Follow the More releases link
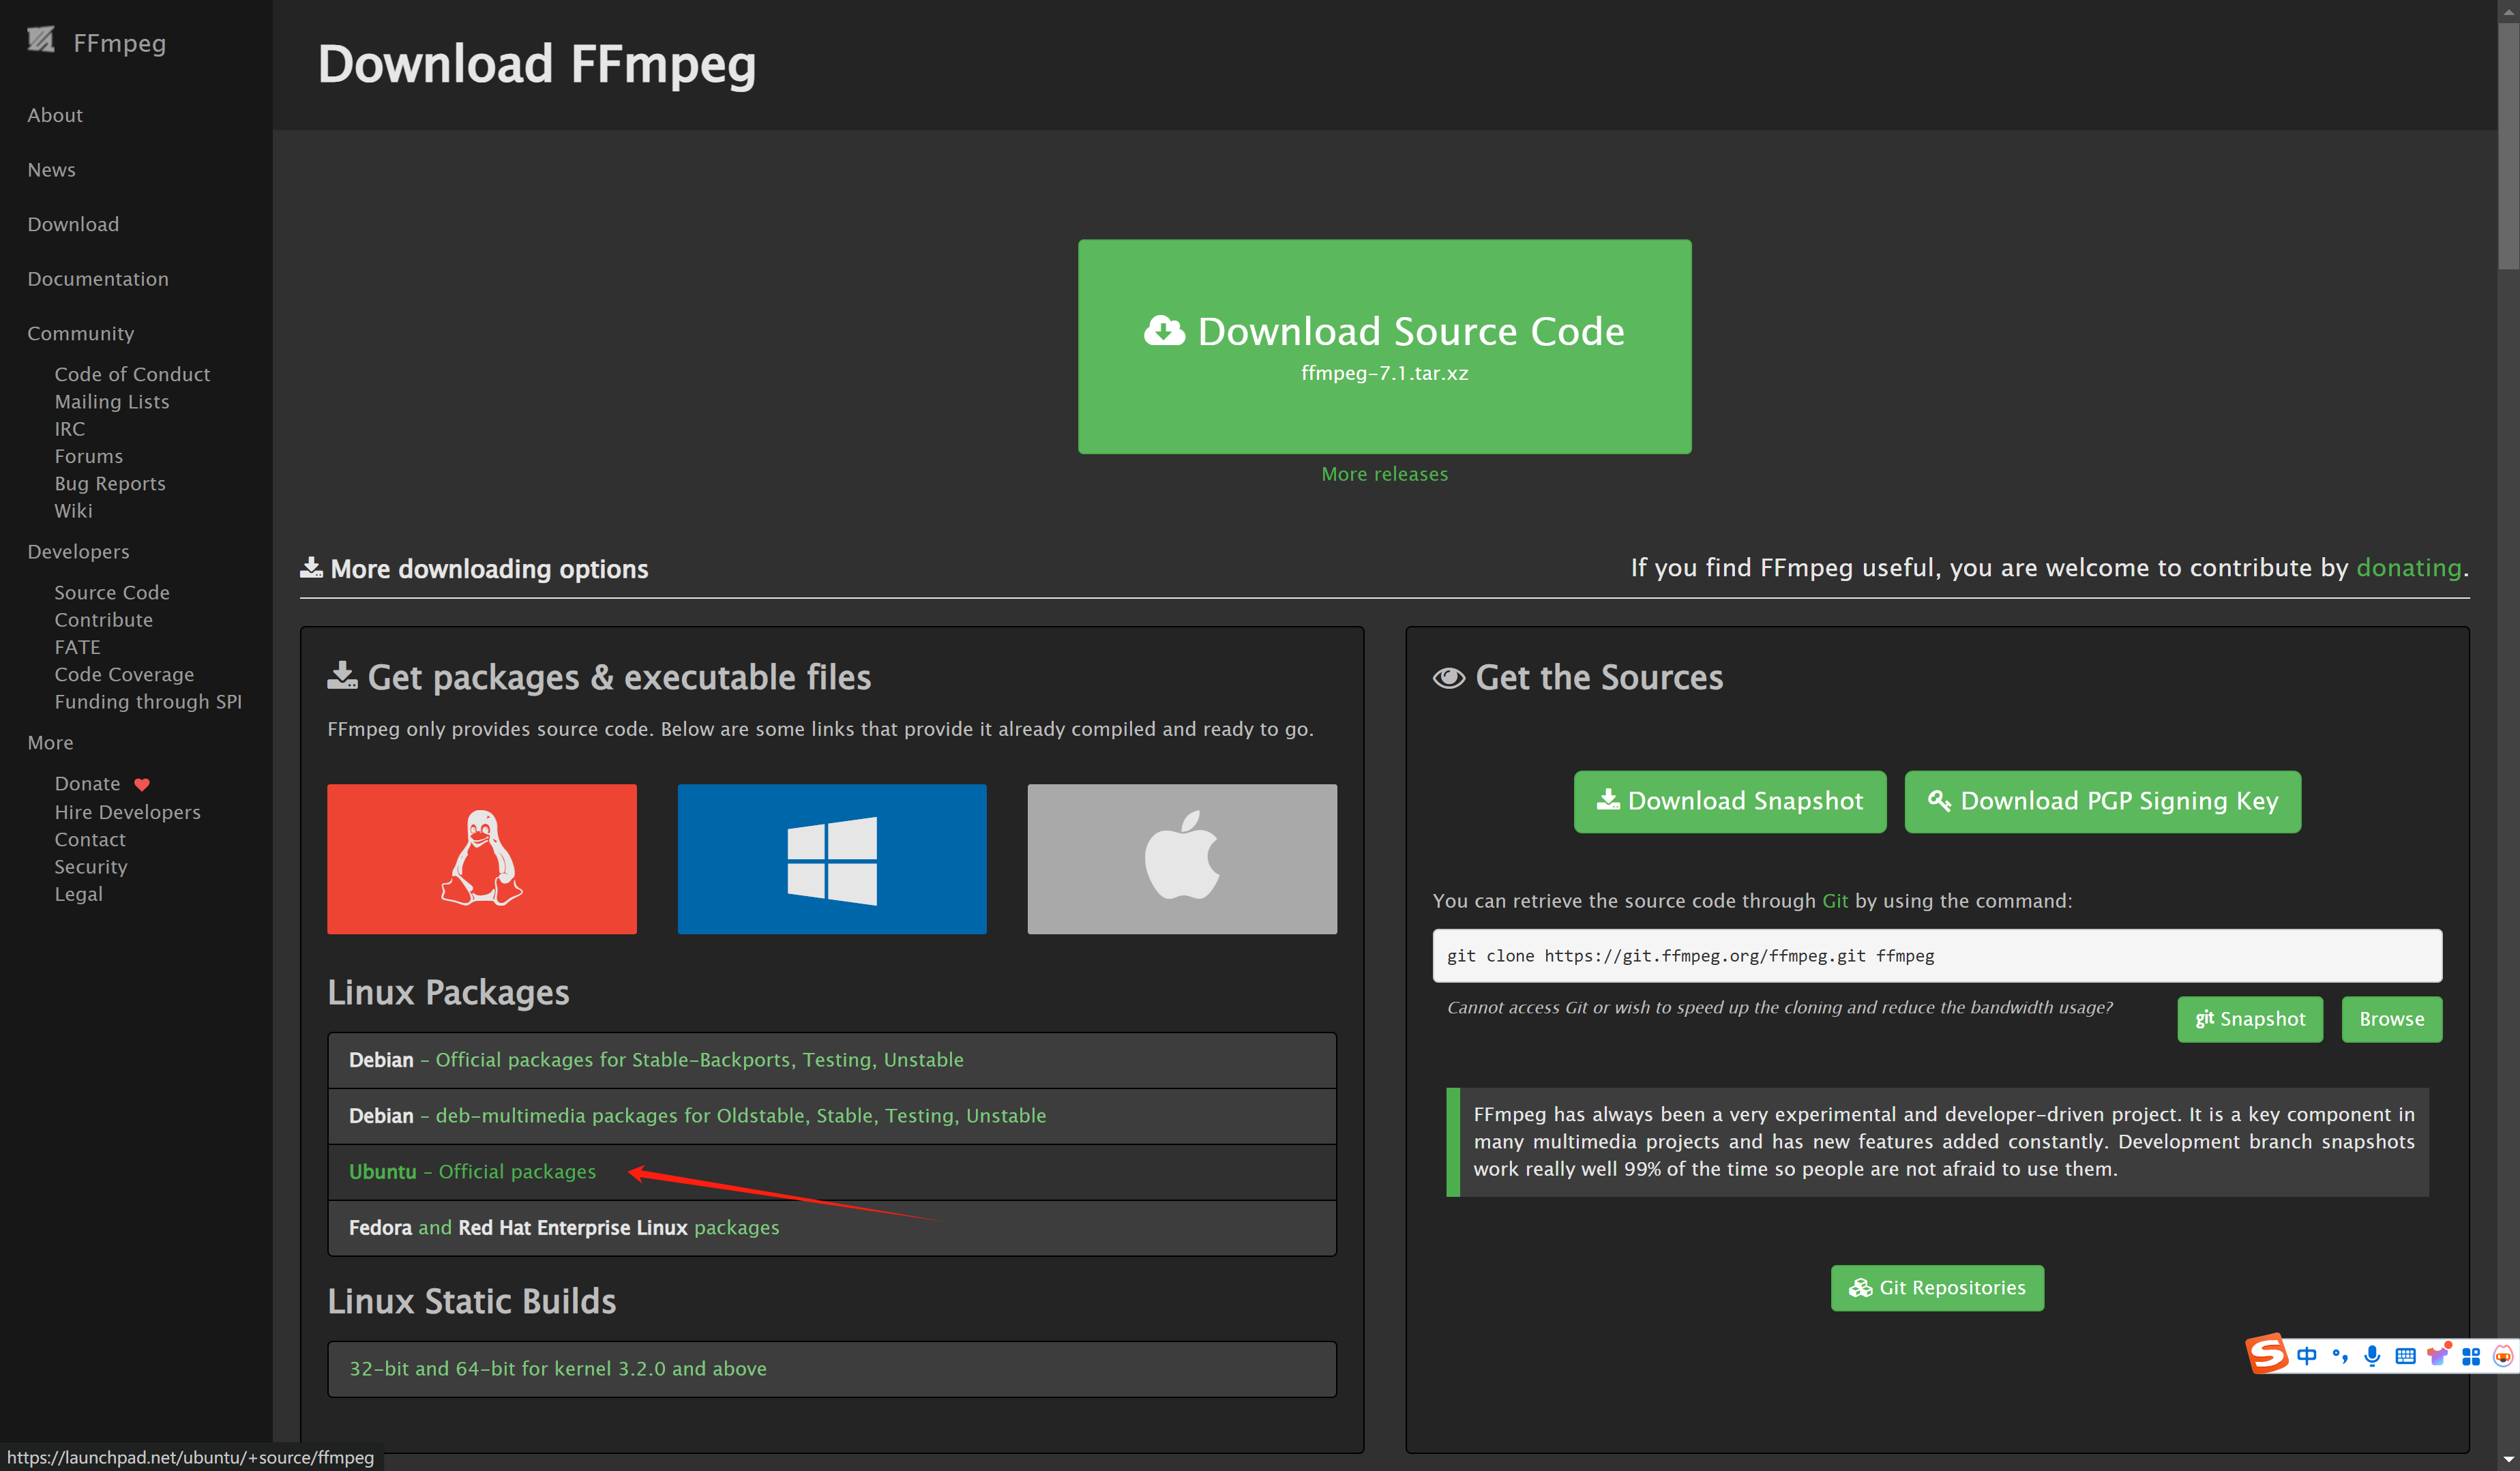Screen dimensions: 2520x1471 [1384, 474]
